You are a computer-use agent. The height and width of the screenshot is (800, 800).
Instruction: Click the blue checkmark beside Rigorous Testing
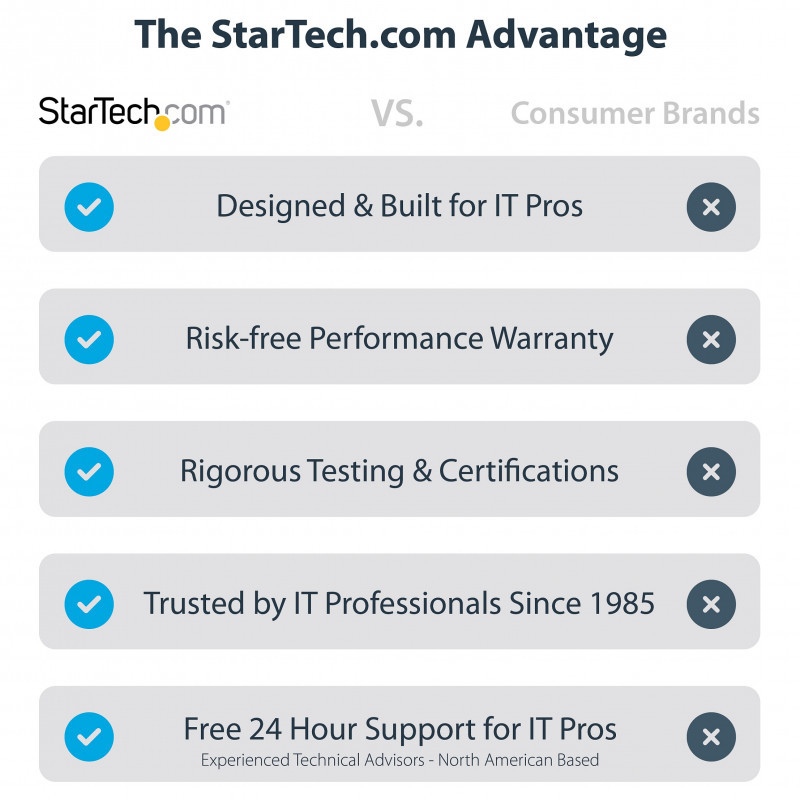(x=89, y=472)
